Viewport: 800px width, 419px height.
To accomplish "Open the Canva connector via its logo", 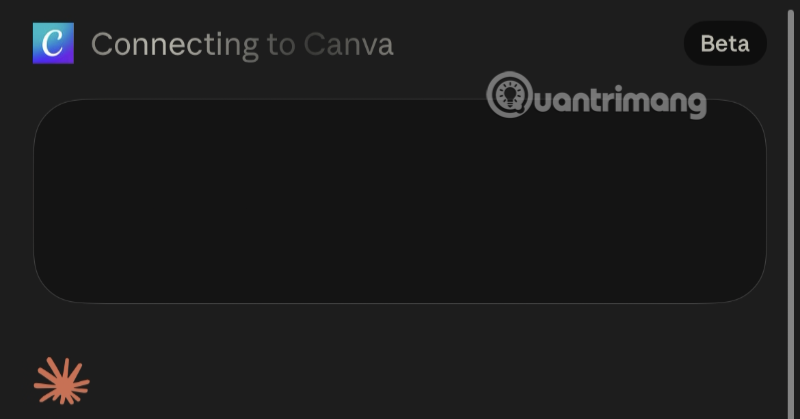I will point(53,43).
